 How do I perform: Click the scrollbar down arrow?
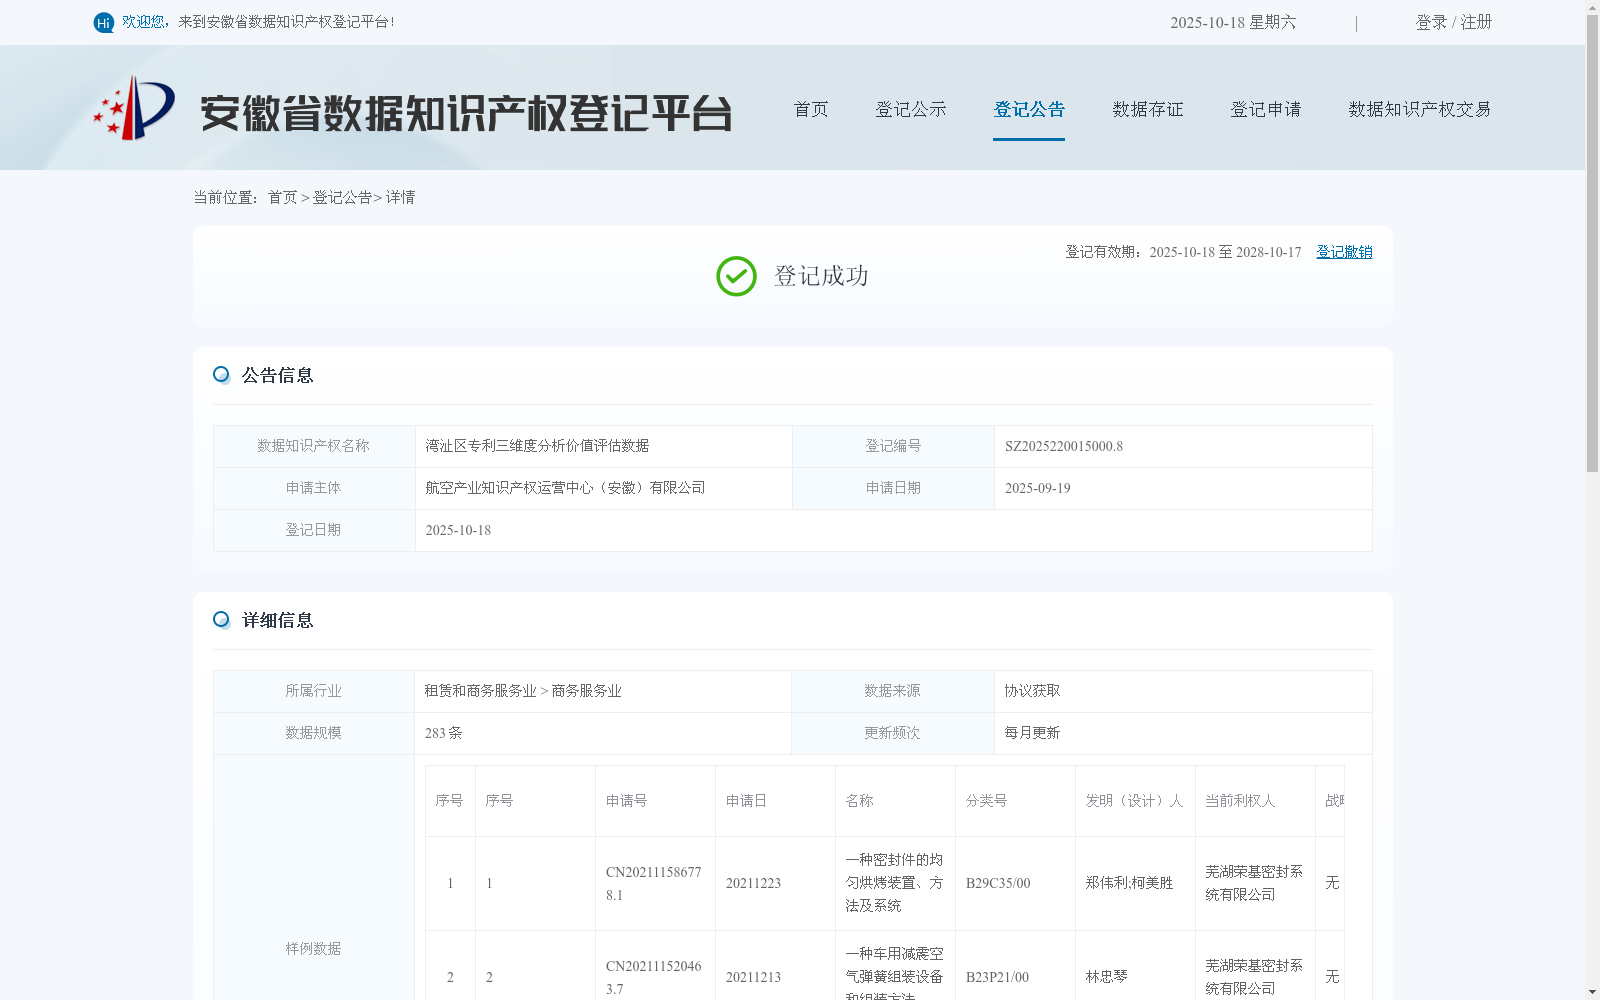click(1592, 992)
